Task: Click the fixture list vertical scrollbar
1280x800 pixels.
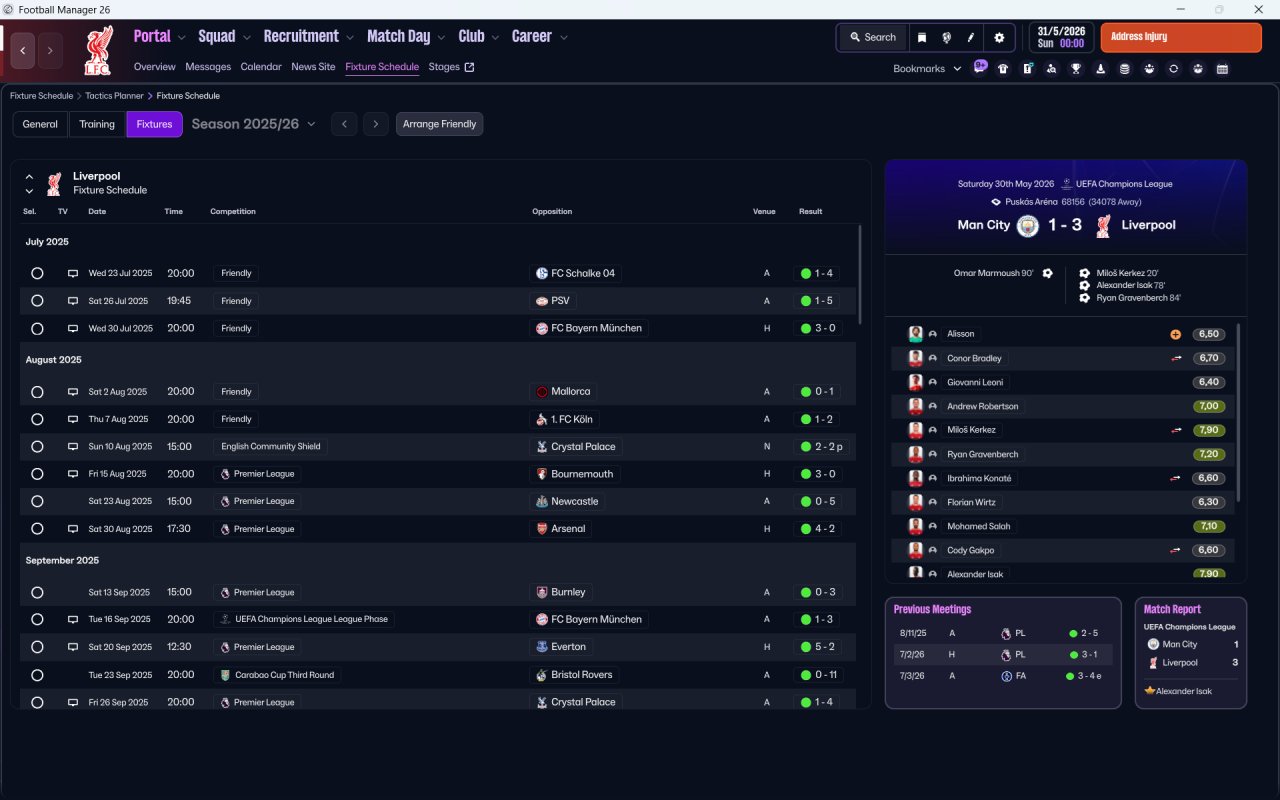Action: [860, 274]
